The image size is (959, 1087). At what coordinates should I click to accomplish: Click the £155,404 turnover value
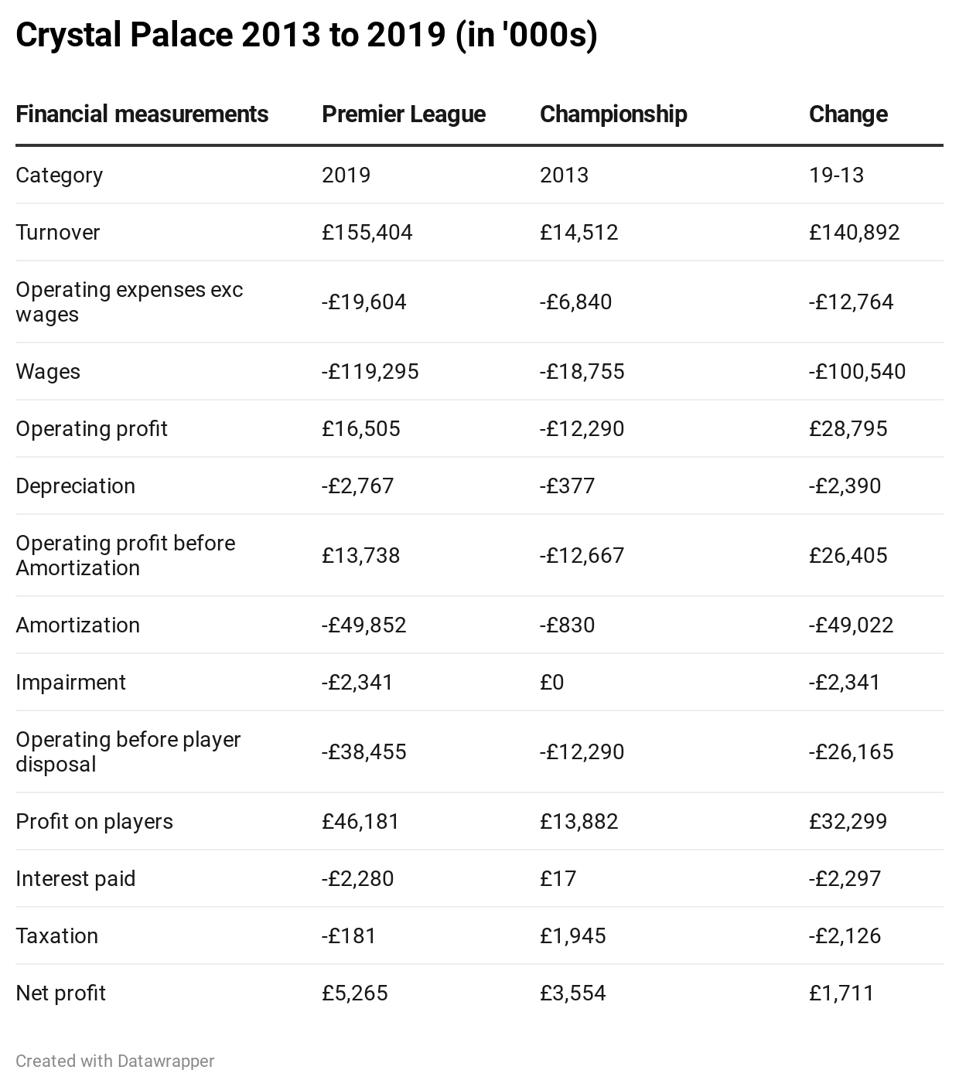click(x=367, y=232)
